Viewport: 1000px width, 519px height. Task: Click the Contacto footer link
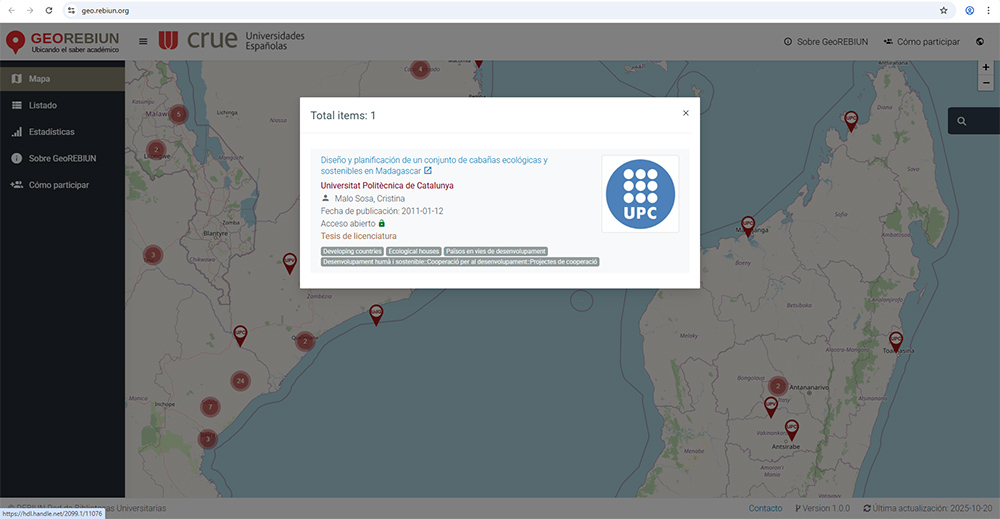pos(765,508)
